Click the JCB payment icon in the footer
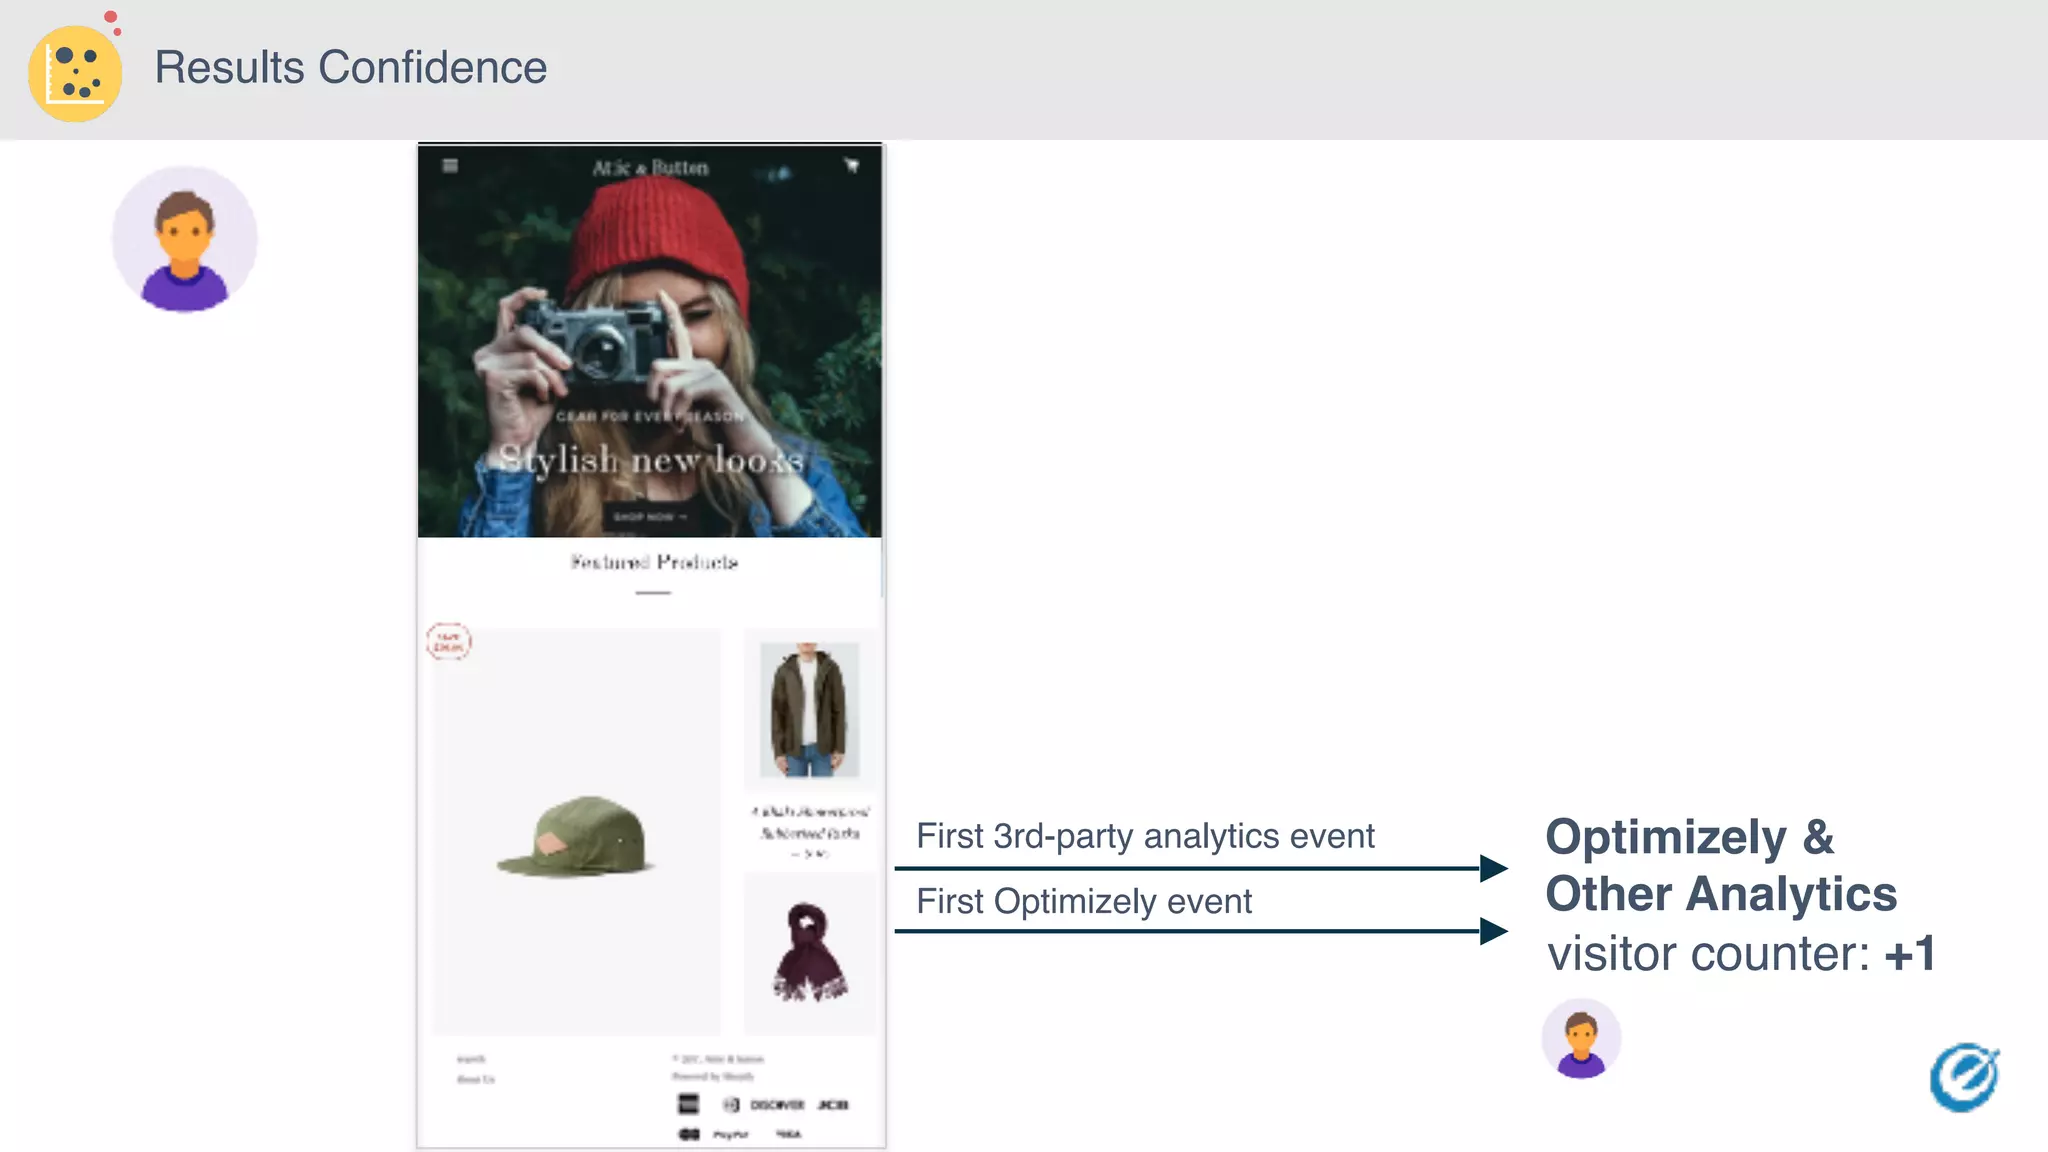 [833, 1105]
